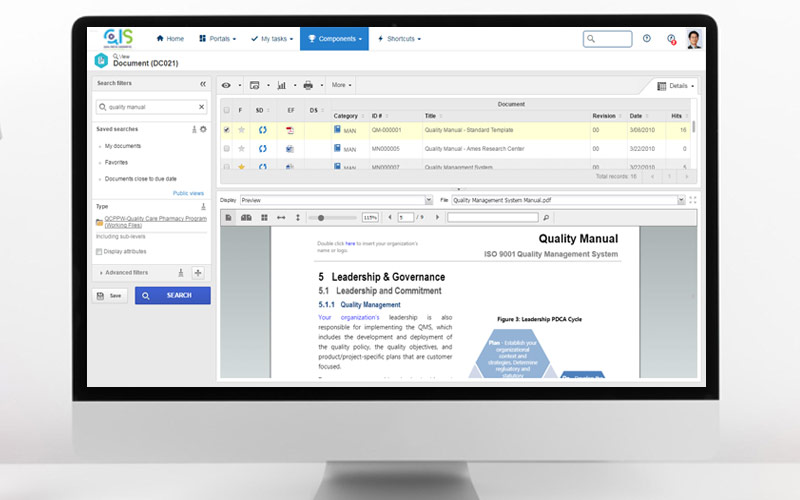The image size is (800, 500).
Task: Click the bar chart icon in the toolbar
Action: [281, 85]
